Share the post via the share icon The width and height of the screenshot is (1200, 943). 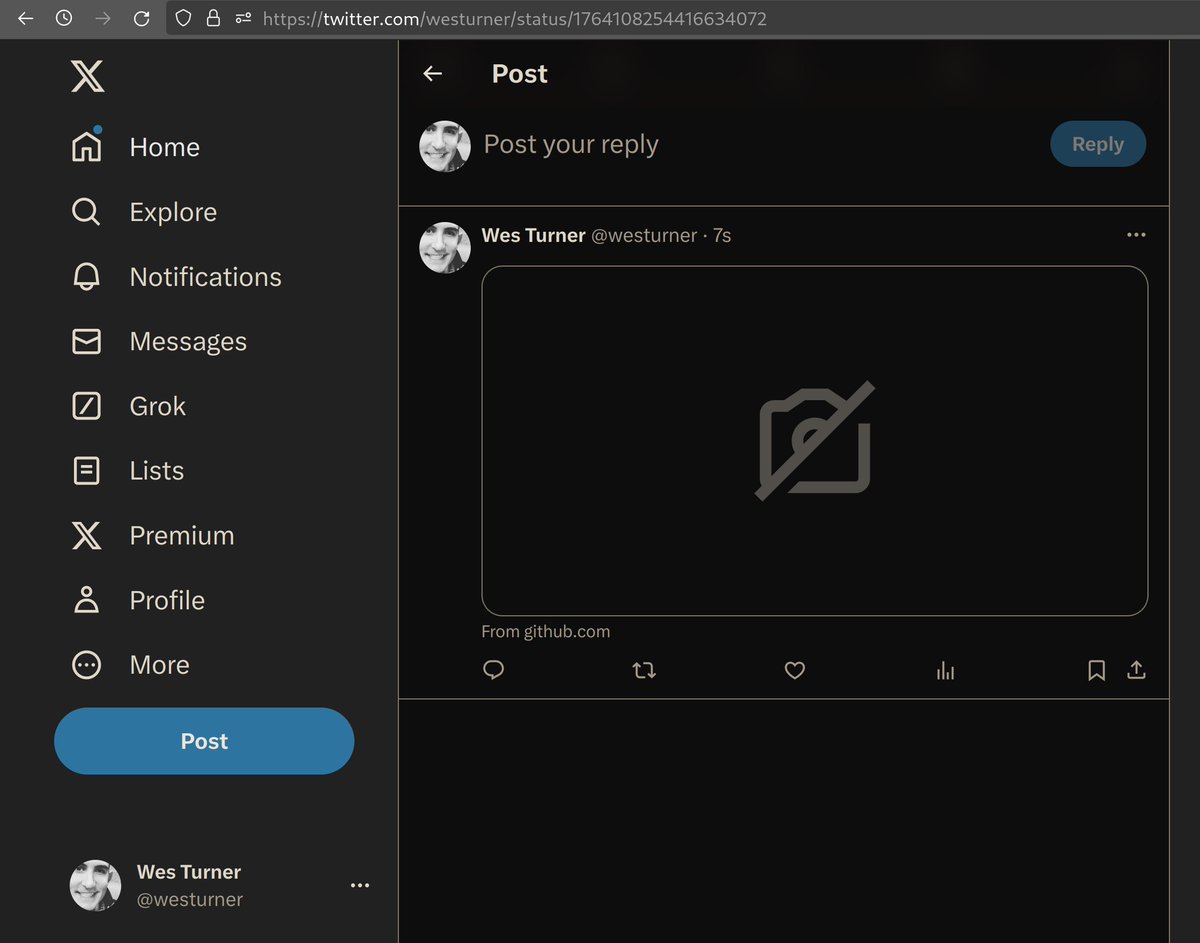point(1136,670)
